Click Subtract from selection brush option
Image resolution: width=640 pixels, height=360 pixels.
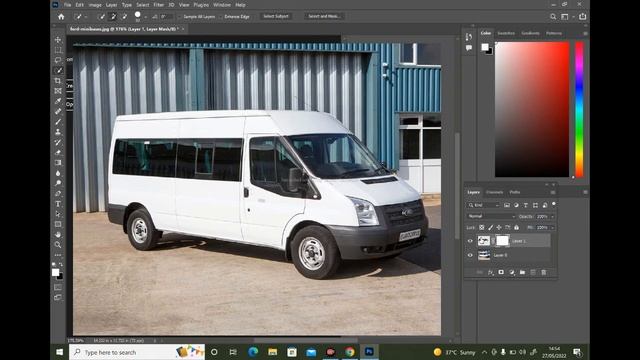click(x=124, y=16)
